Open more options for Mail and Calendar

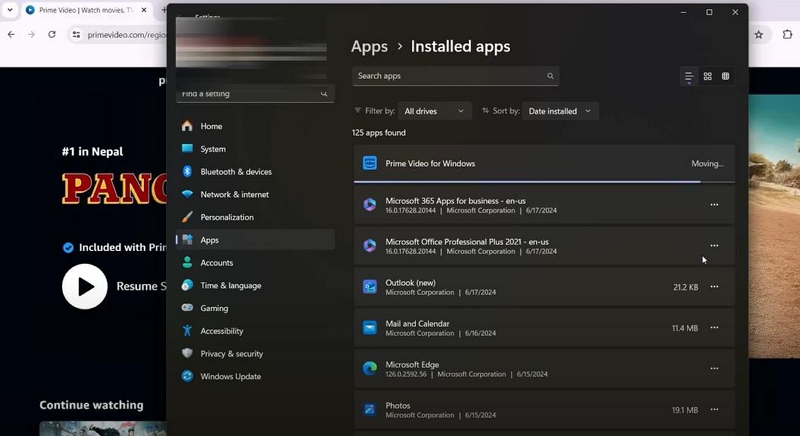click(x=714, y=327)
